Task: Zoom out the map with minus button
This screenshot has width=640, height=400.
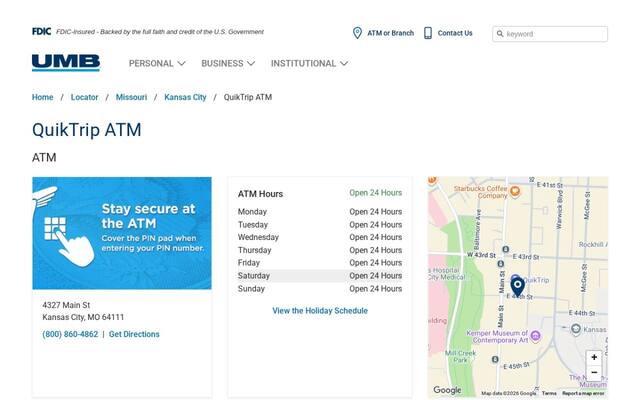Action: point(594,372)
